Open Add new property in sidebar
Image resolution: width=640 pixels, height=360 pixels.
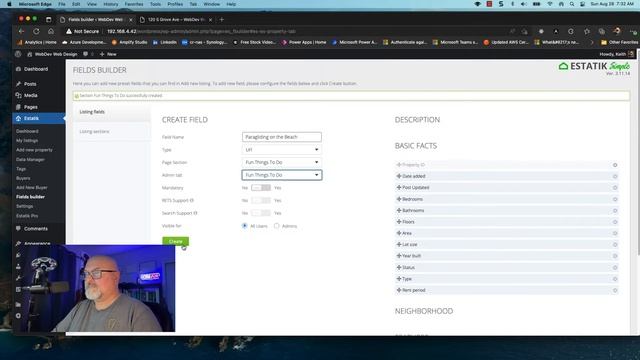pos(34,150)
